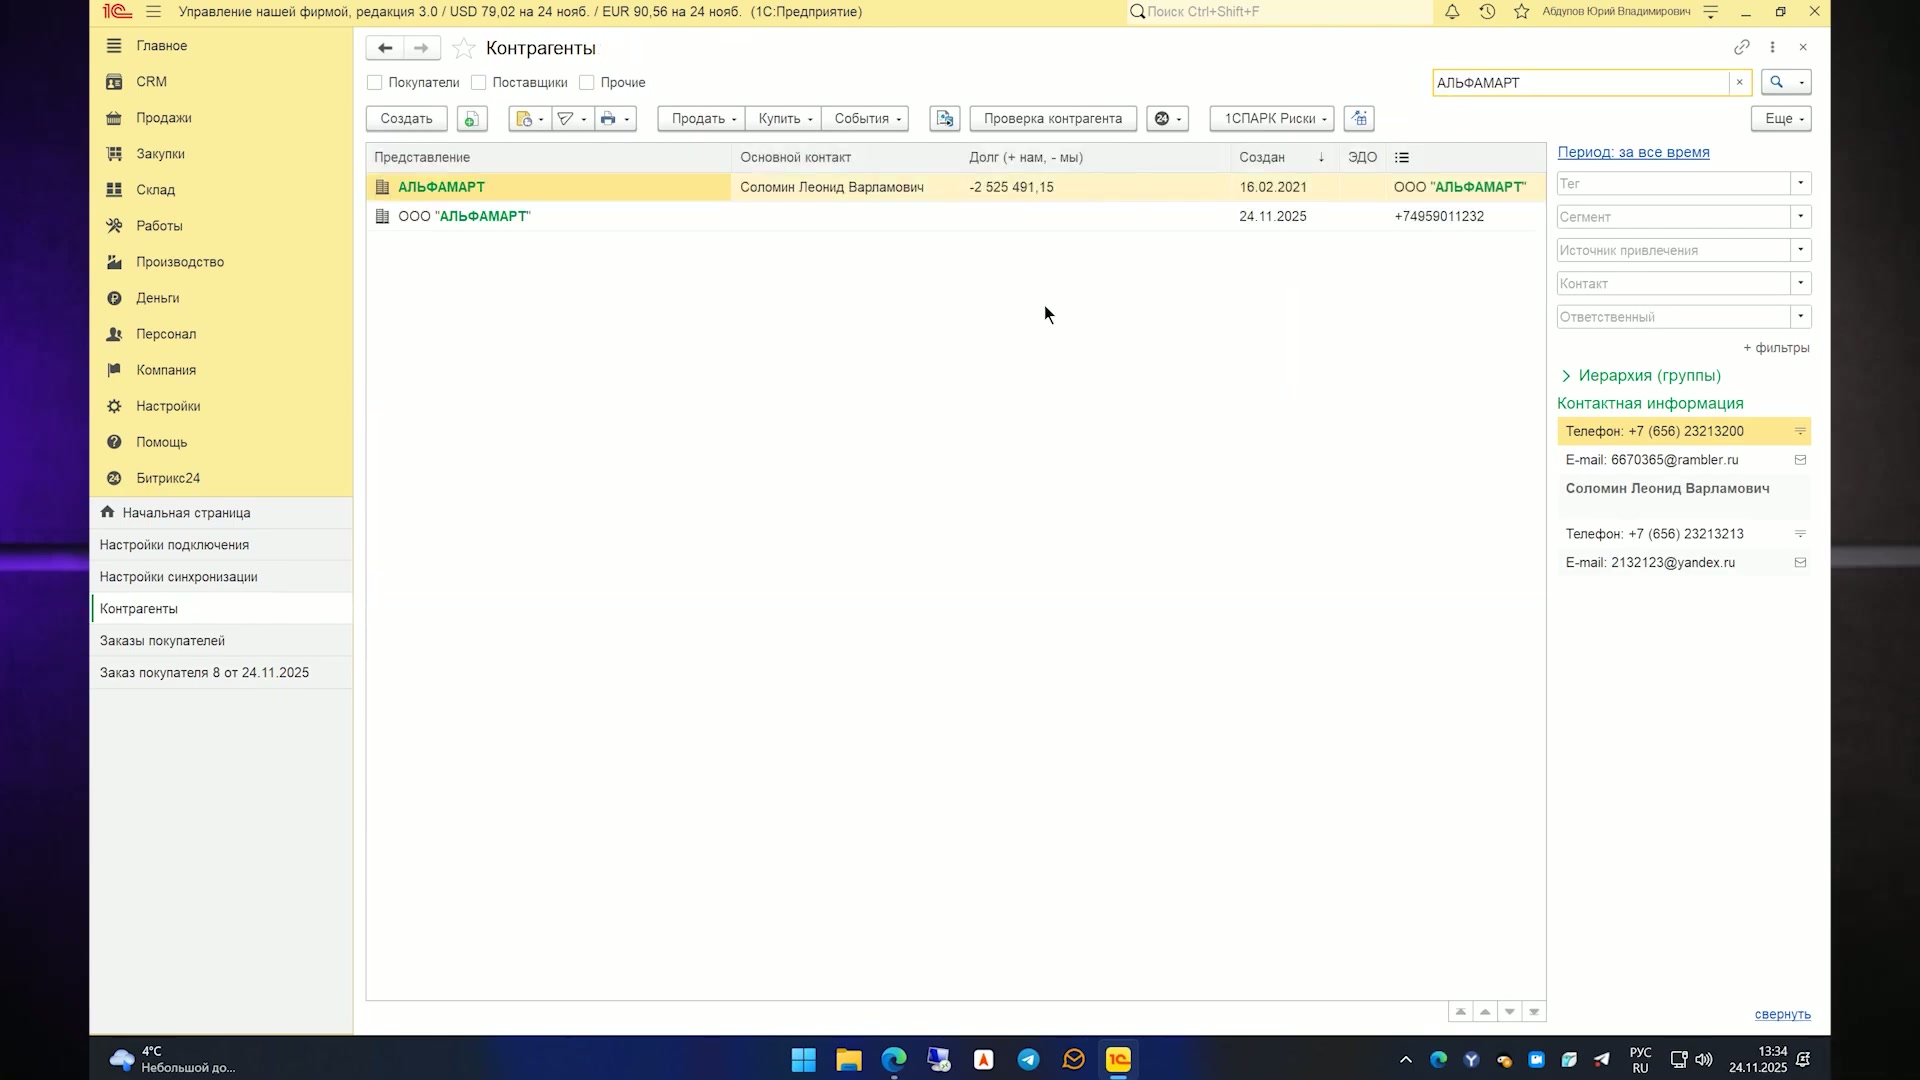Click the Еще button
The image size is (1920, 1080).
(x=1781, y=119)
